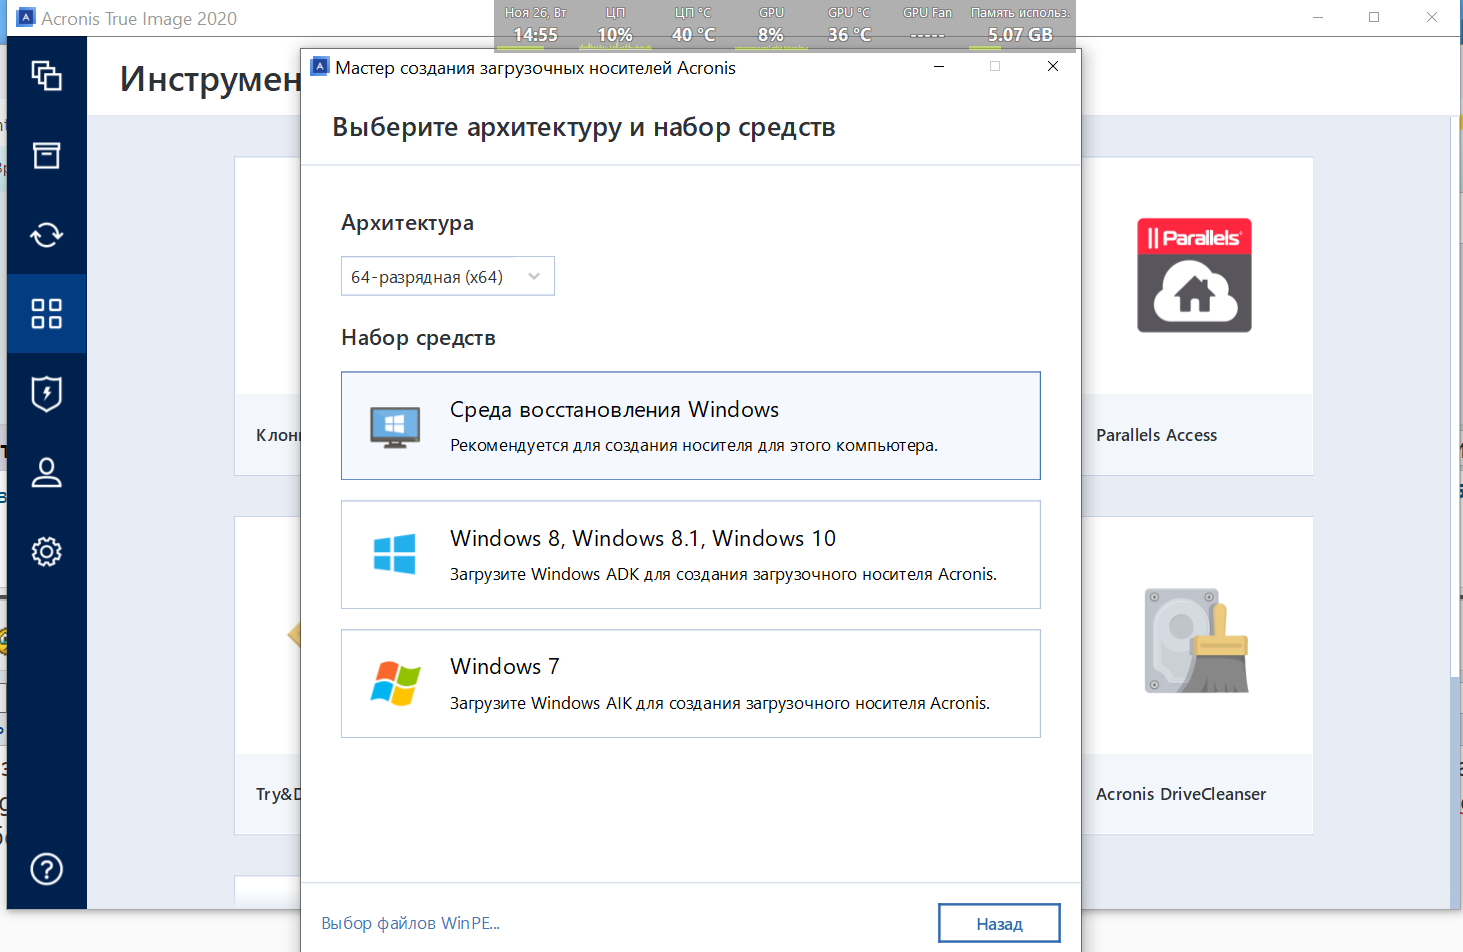Open Settings gear icon in sidebar
Viewport: 1463px width, 952px height.
click(46, 551)
